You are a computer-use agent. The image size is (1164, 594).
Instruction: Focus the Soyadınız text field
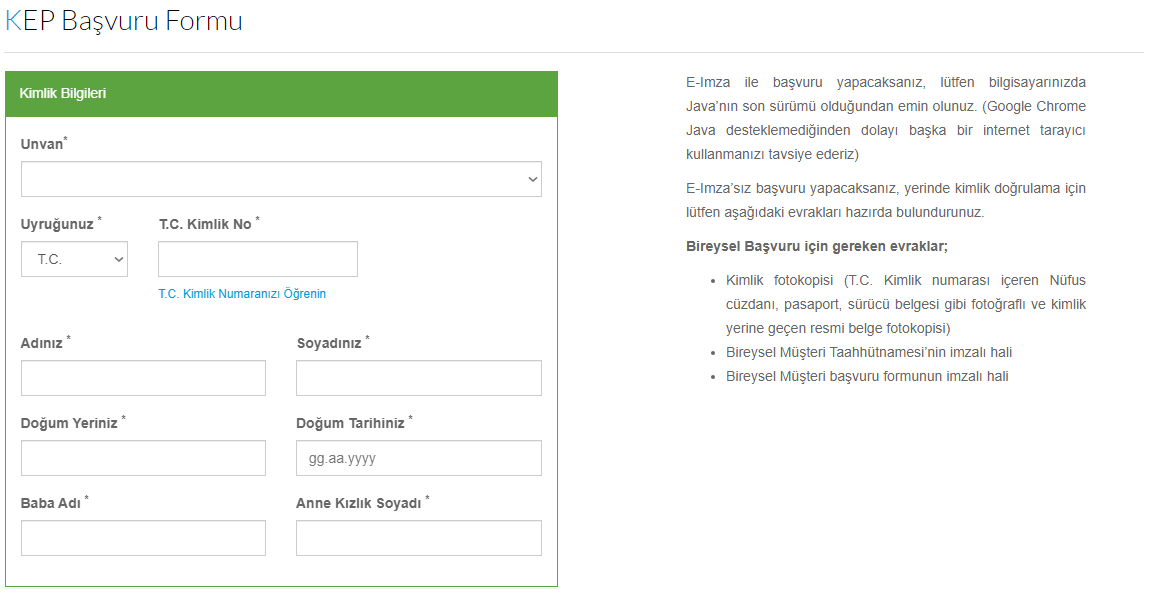419,378
